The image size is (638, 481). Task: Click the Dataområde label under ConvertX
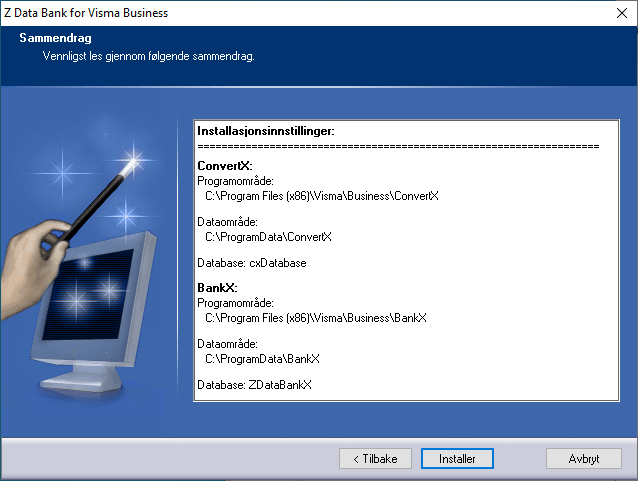228,222
